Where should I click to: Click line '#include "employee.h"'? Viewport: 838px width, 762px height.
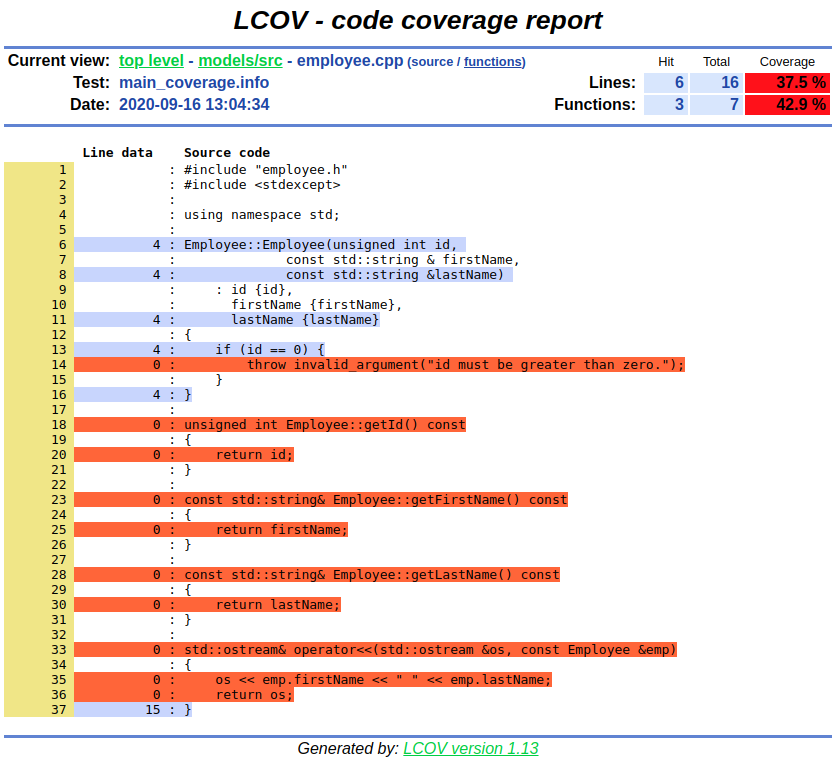(266, 170)
